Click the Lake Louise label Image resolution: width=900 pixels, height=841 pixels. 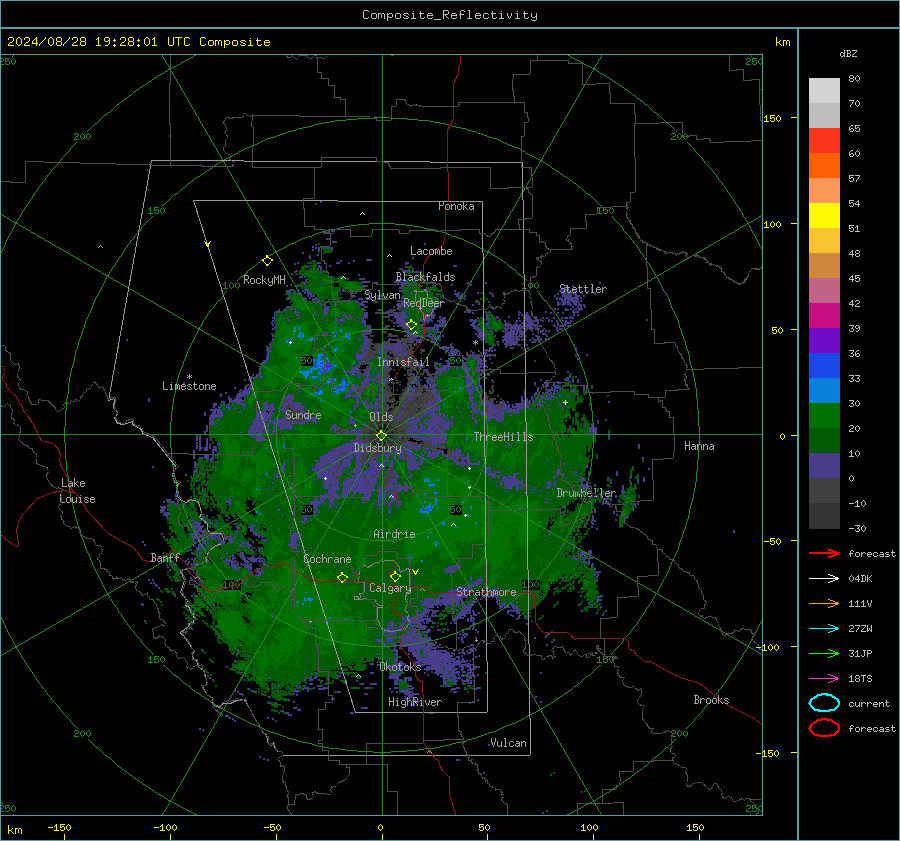coord(77,491)
